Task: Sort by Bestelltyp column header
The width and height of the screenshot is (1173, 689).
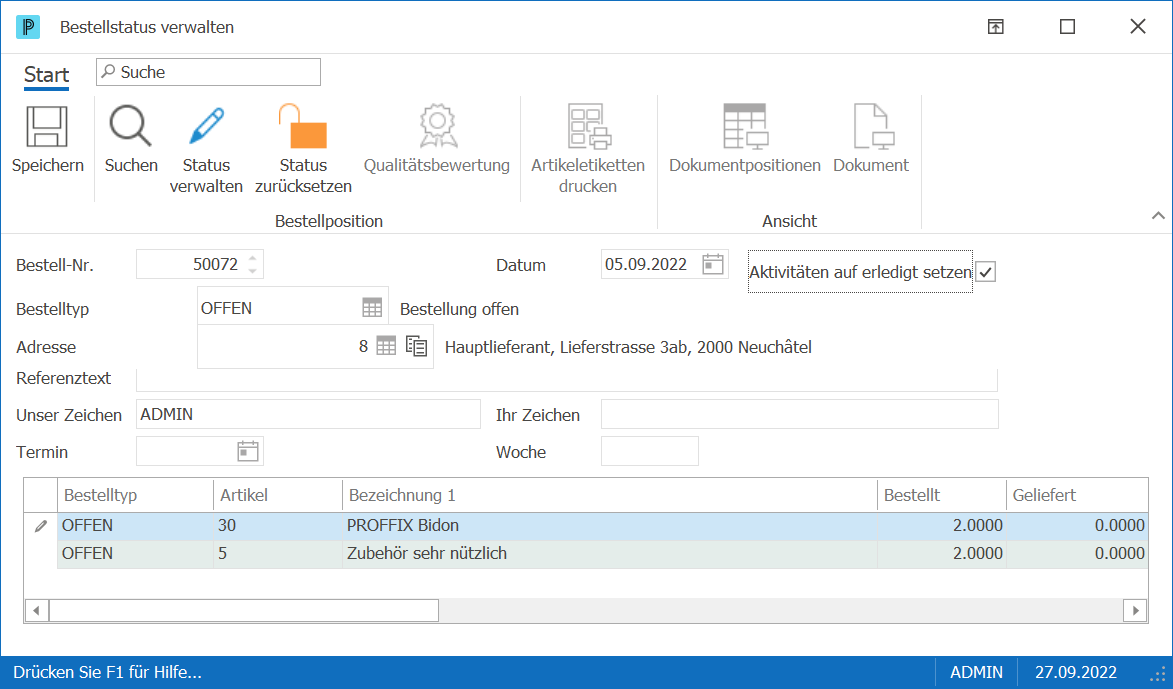Action: 135,495
